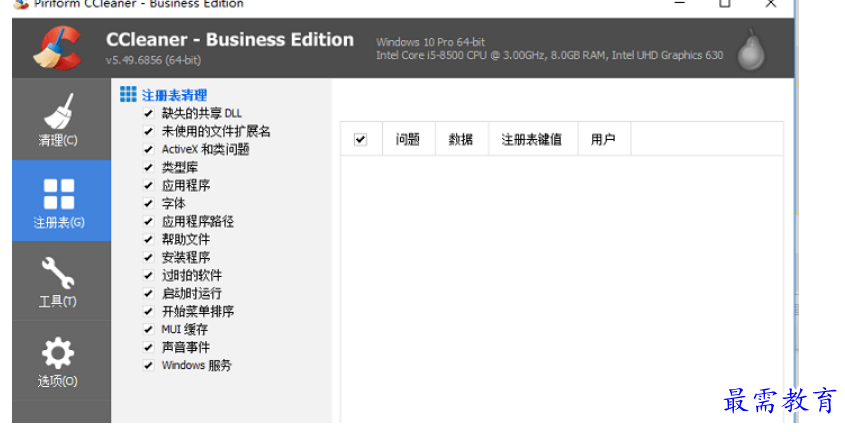Toggle MUI 缓存 checkbox
The image size is (845, 432).
coord(148,329)
